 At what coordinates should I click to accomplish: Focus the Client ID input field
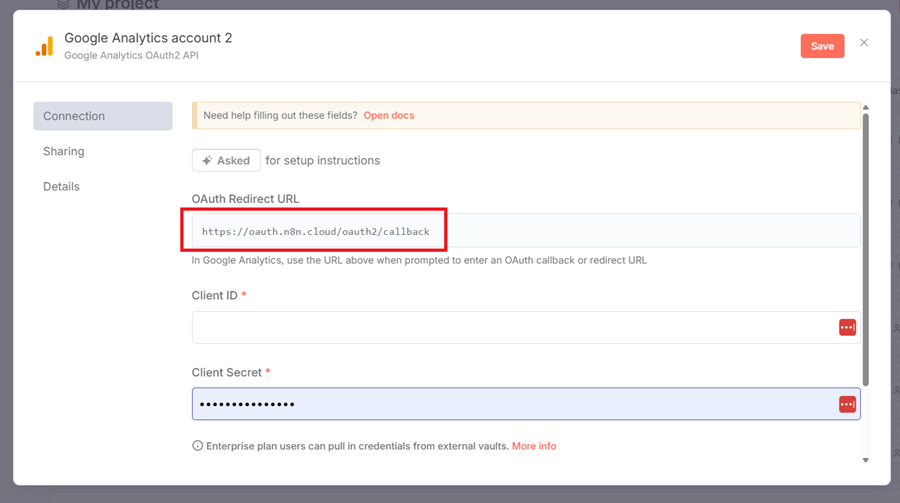click(x=510, y=328)
